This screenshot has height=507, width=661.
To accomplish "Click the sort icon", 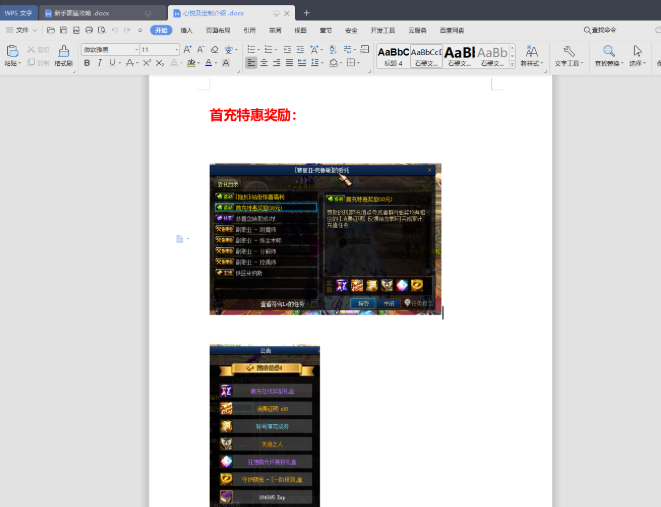I will [x=333, y=50].
